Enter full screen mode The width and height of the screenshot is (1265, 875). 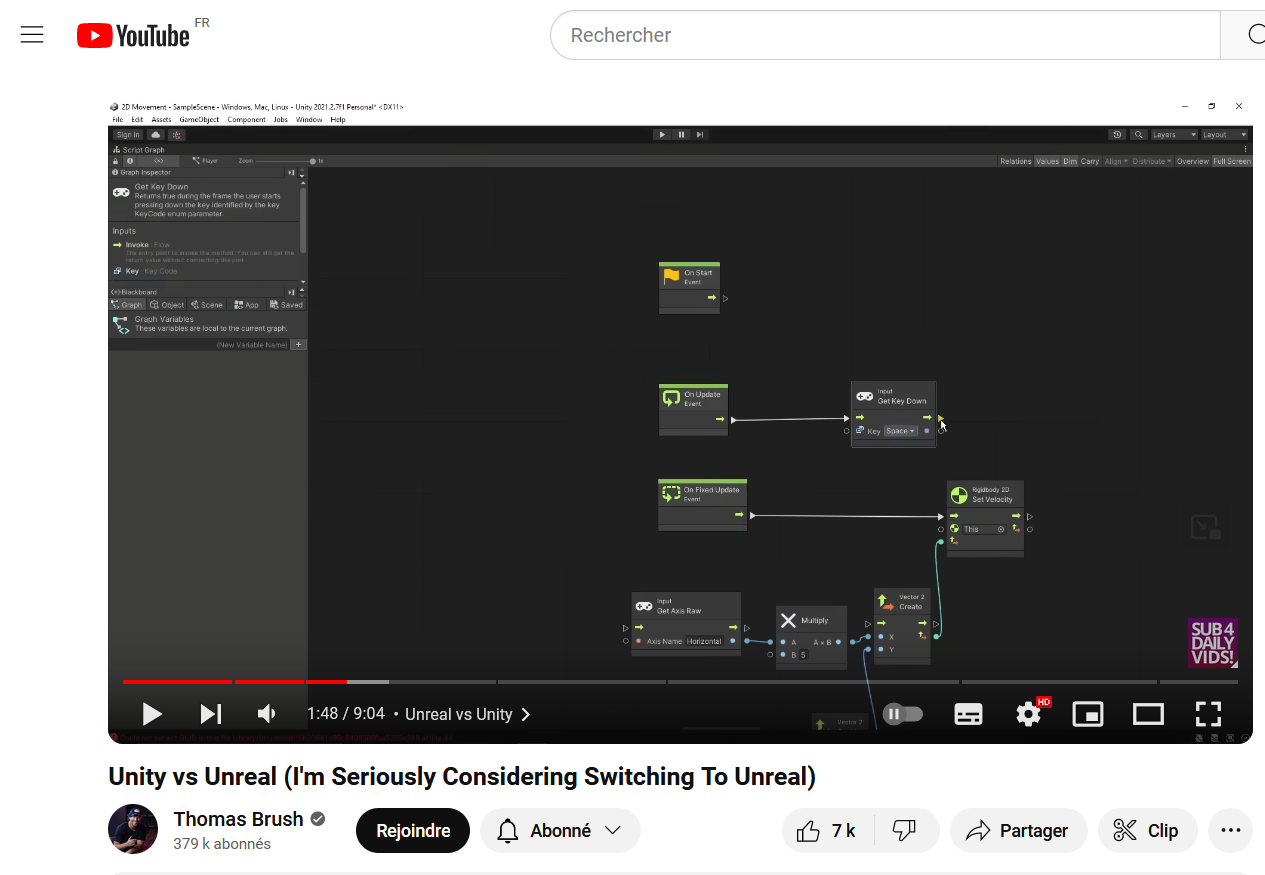click(x=1208, y=714)
